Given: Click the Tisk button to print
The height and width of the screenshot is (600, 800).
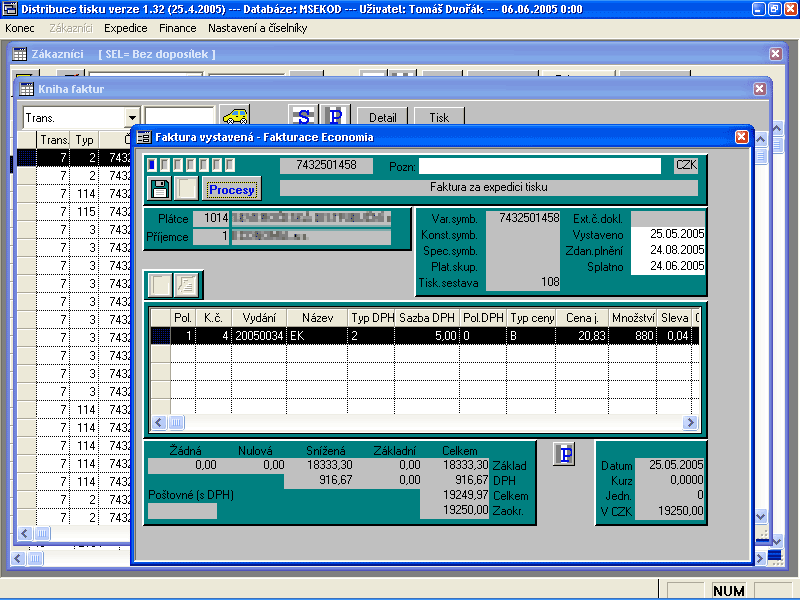Looking at the screenshot, I should pyautogui.click(x=439, y=117).
